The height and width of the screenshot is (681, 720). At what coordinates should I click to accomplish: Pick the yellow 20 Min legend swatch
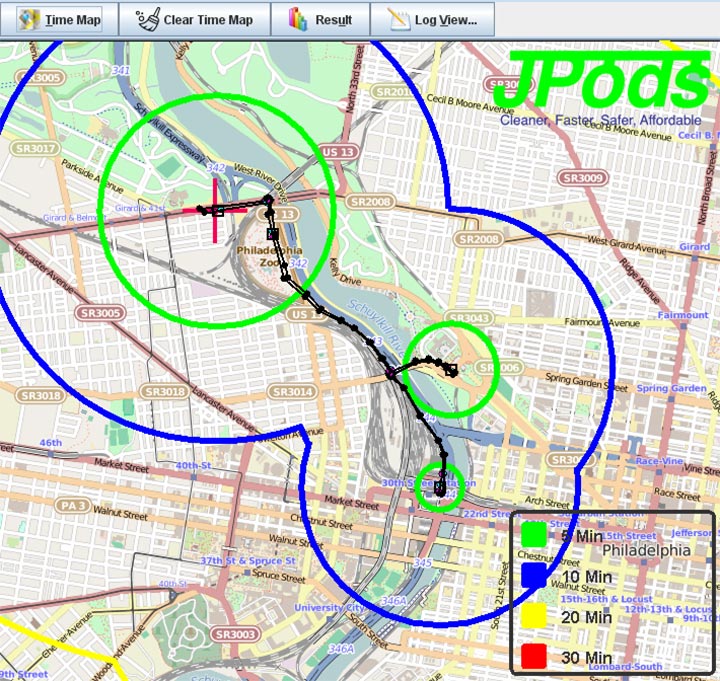point(533,615)
